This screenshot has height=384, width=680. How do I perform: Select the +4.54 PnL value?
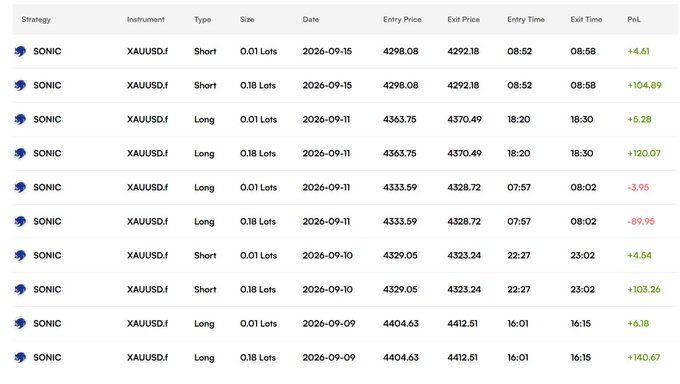point(639,256)
